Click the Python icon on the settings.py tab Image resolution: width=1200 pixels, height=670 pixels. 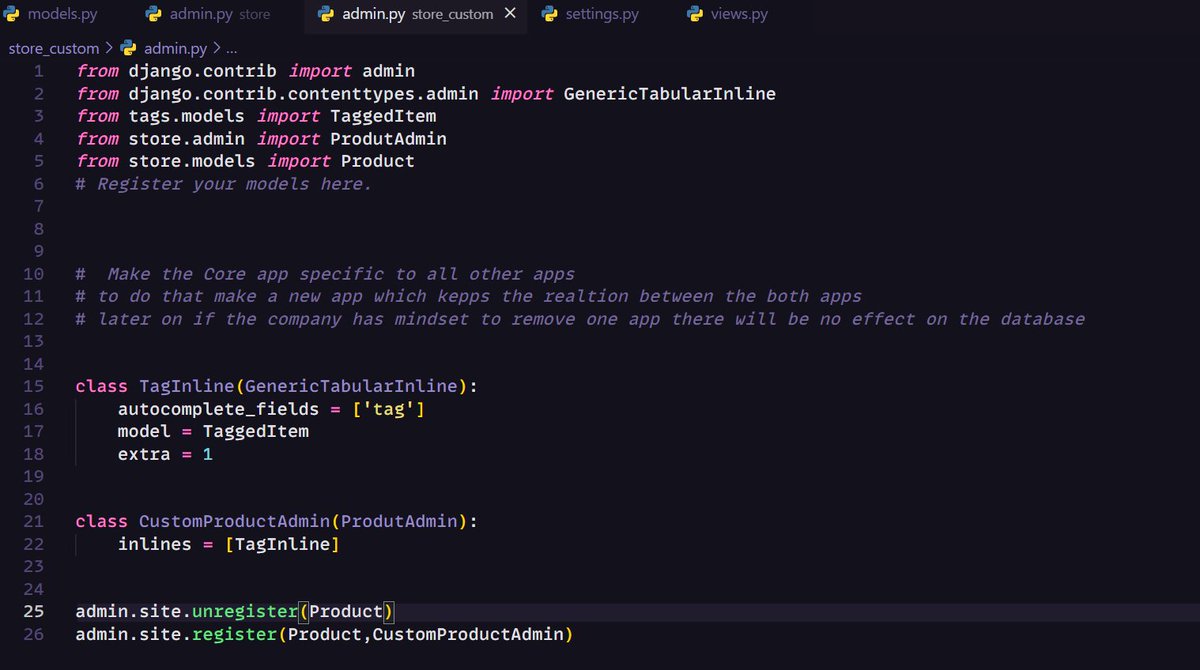tap(549, 14)
